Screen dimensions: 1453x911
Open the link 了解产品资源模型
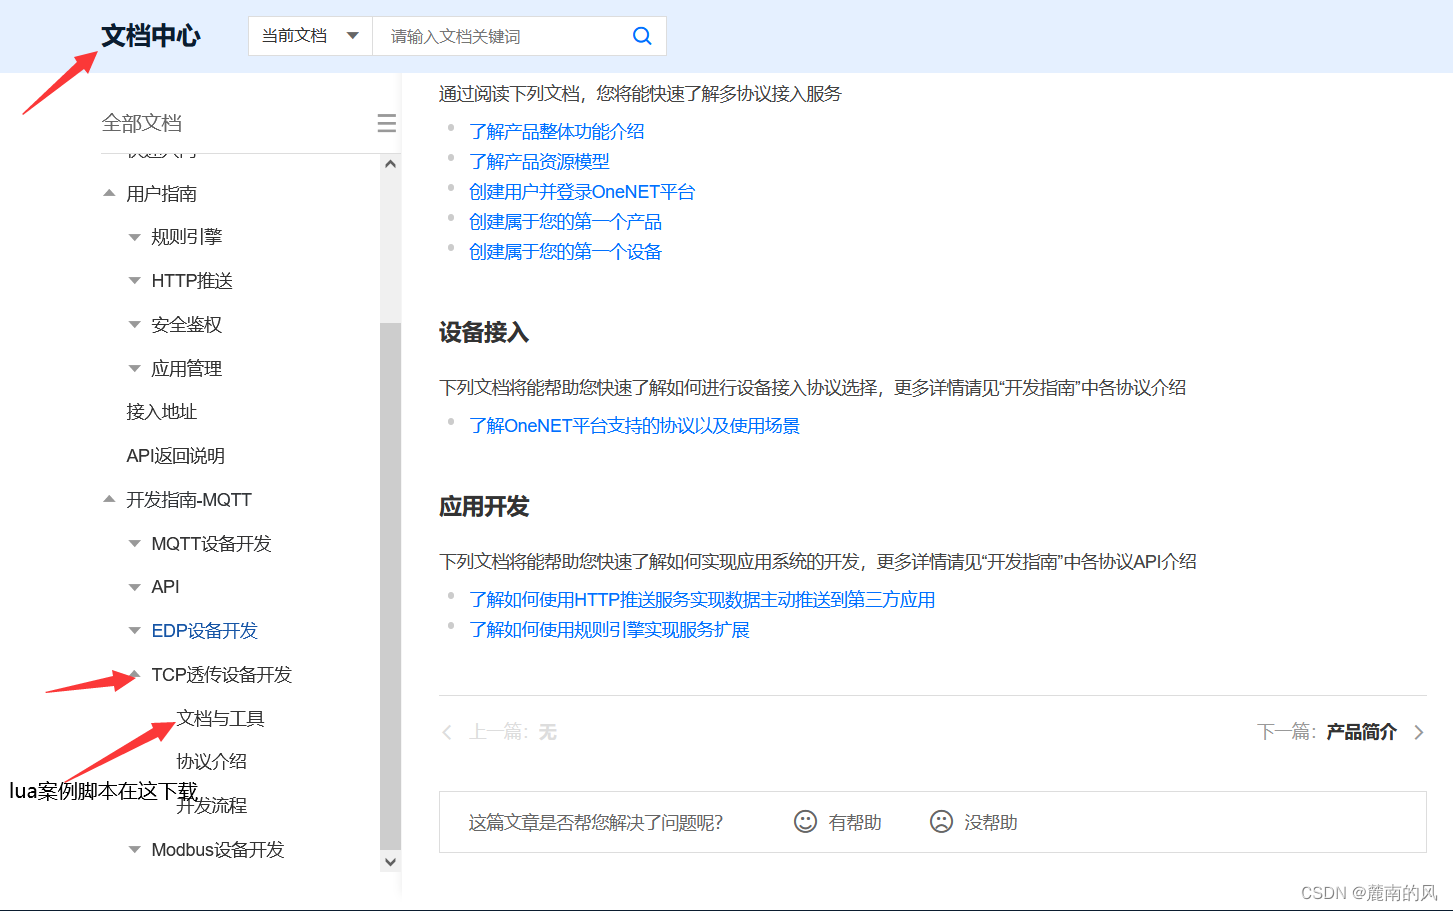[540, 162]
